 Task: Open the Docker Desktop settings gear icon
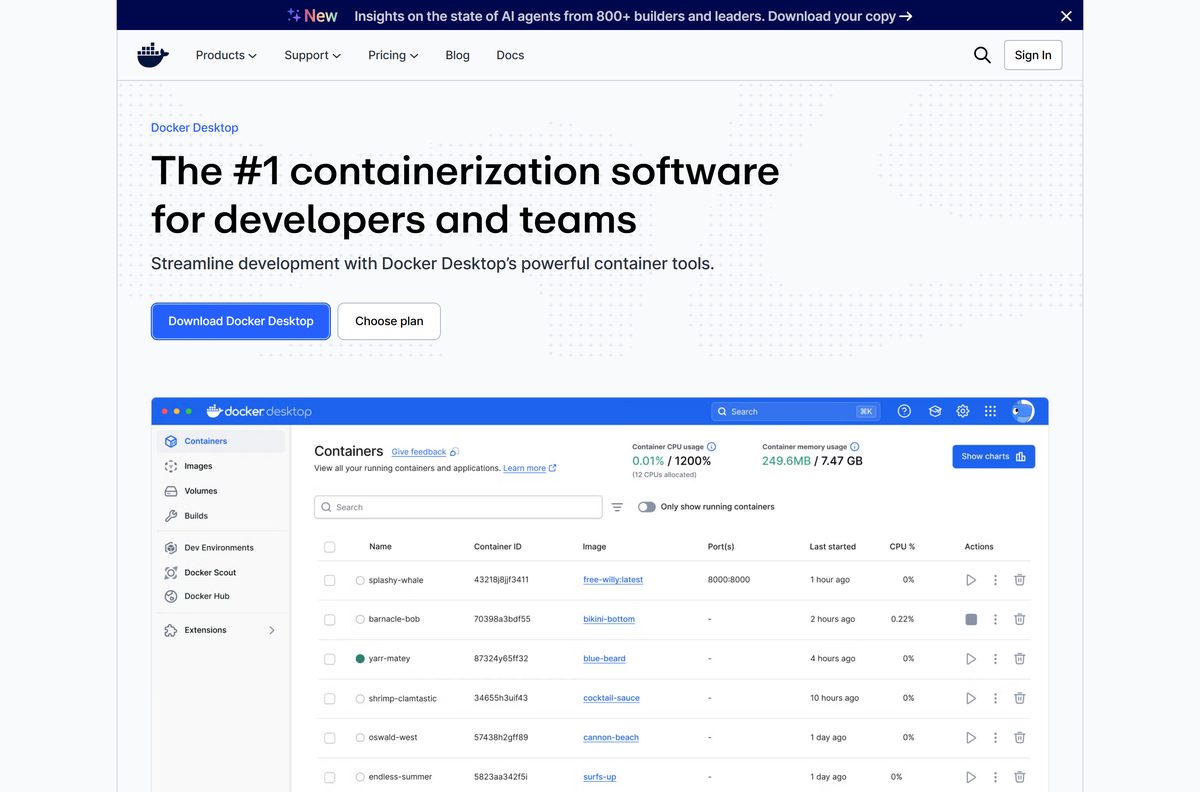(x=963, y=411)
